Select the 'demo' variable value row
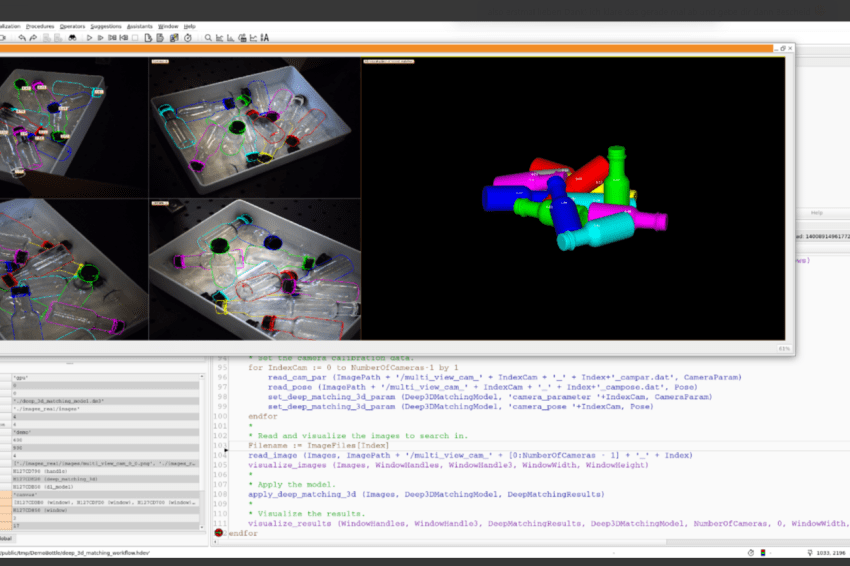 [106, 432]
